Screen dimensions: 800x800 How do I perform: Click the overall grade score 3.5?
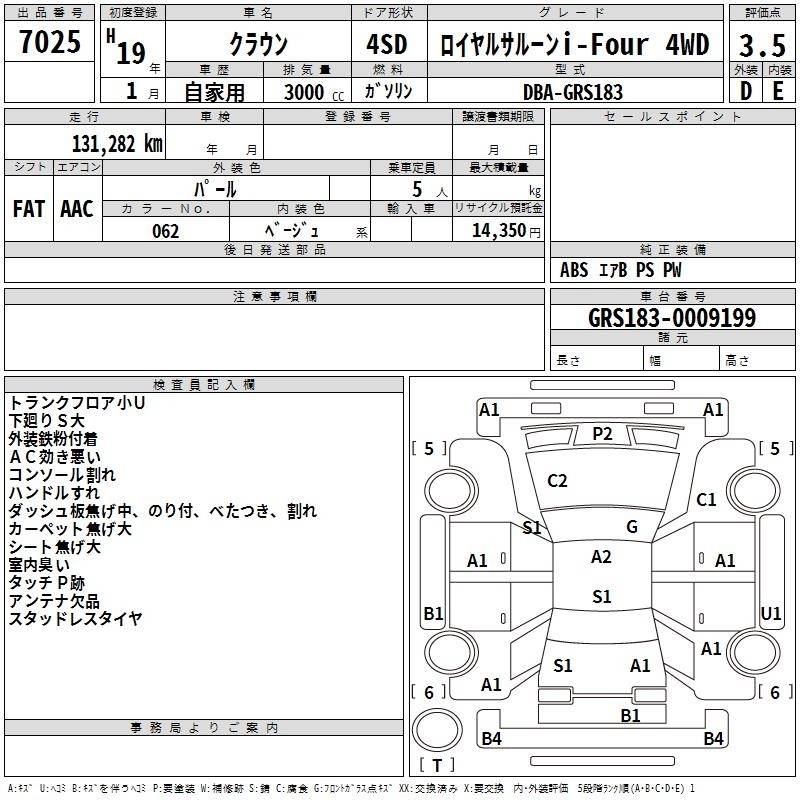click(761, 45)
